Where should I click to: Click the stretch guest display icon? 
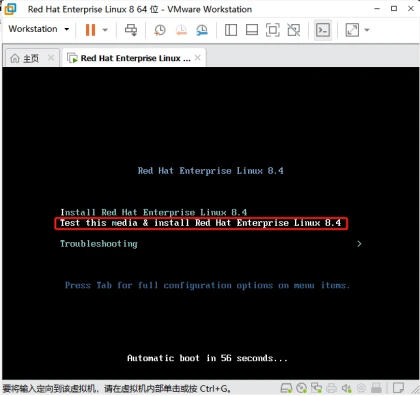352,30
